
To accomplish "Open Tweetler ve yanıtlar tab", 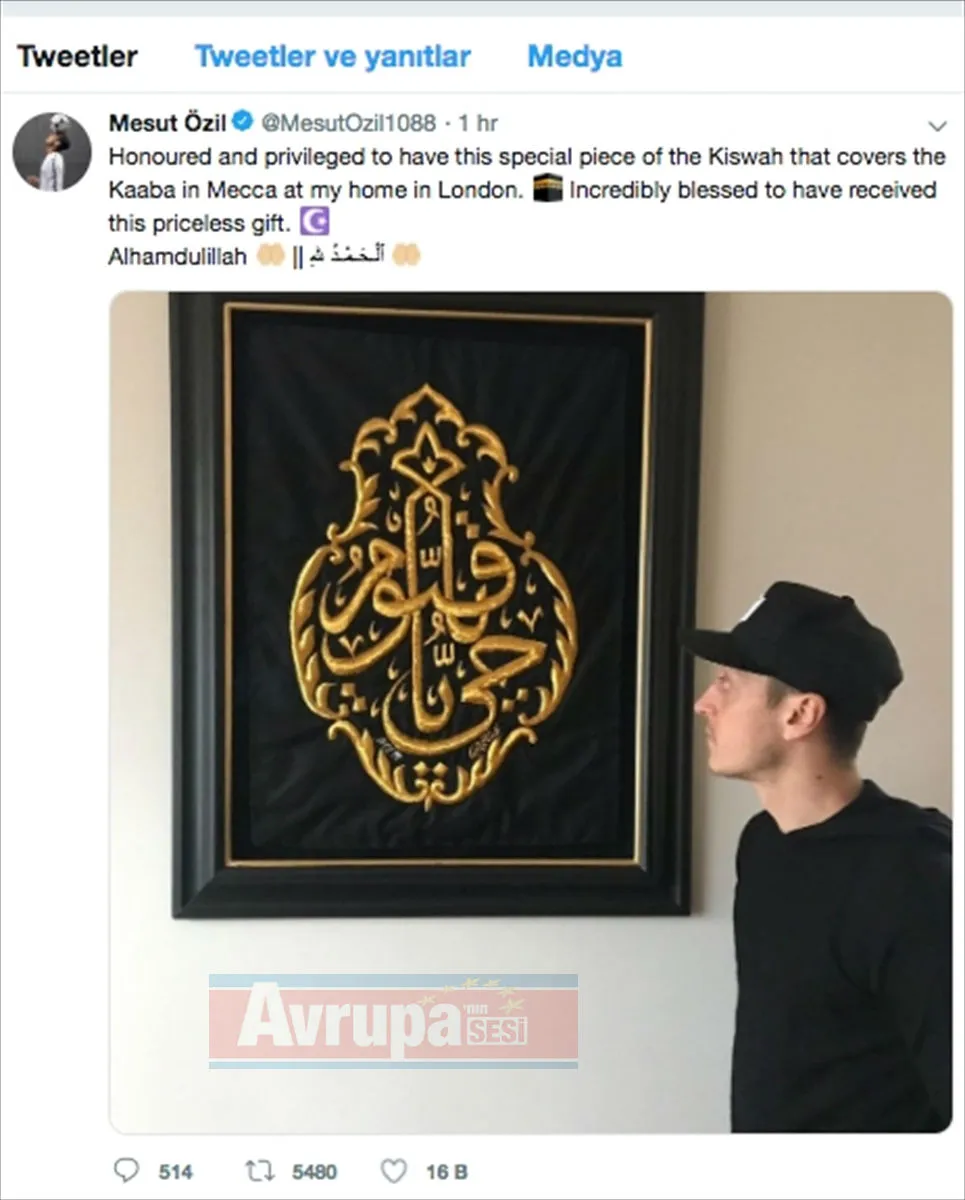I will point(332,56).
